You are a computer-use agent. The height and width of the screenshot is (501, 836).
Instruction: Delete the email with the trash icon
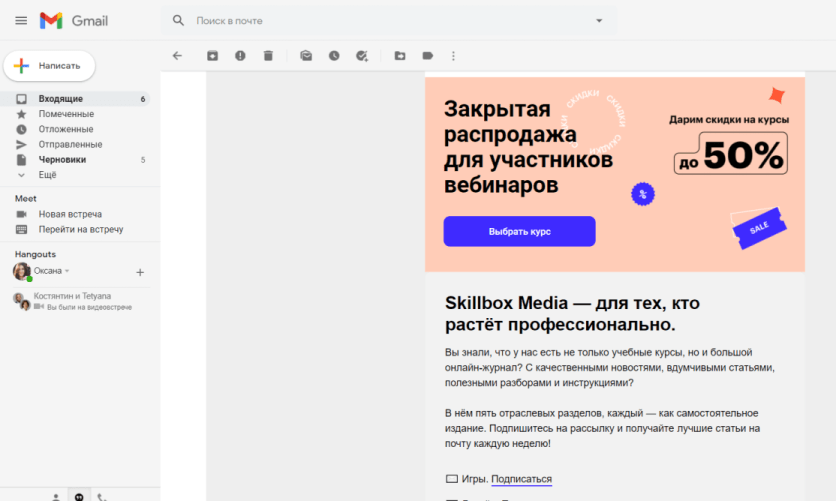pos(268,56)
